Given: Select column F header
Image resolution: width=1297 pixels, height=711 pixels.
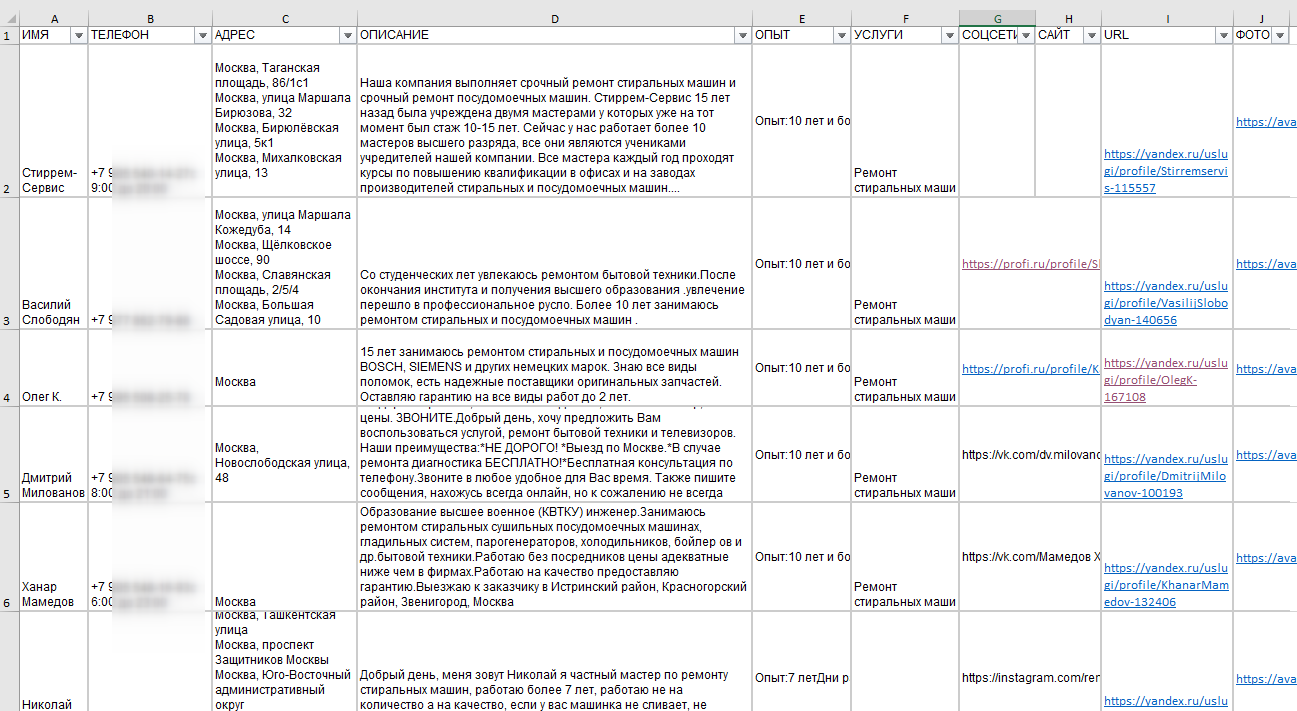Looking at the screenshot, I should click(x=905, y=18).
